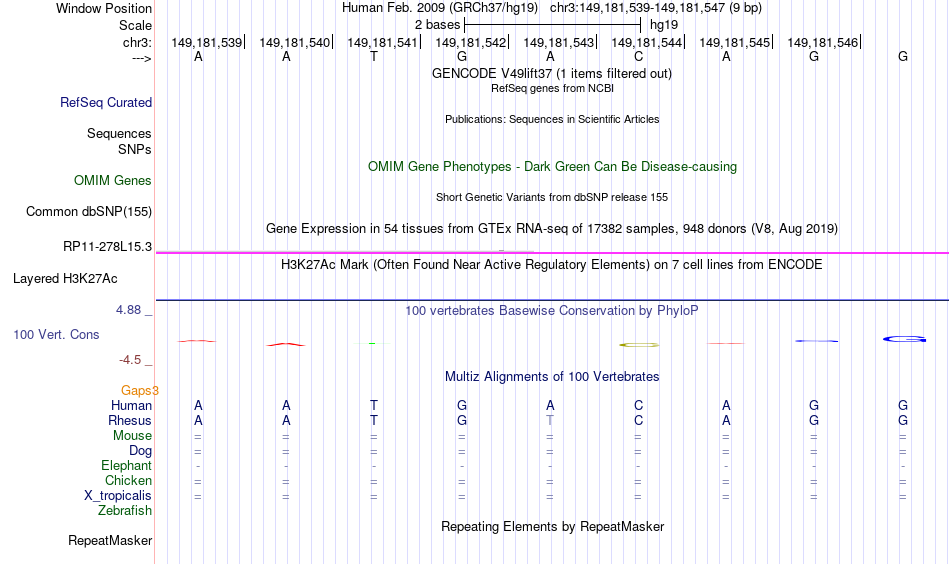Screen dimensions: 950x564
Task: Click the SNPs track label
Action: (135, 149)
